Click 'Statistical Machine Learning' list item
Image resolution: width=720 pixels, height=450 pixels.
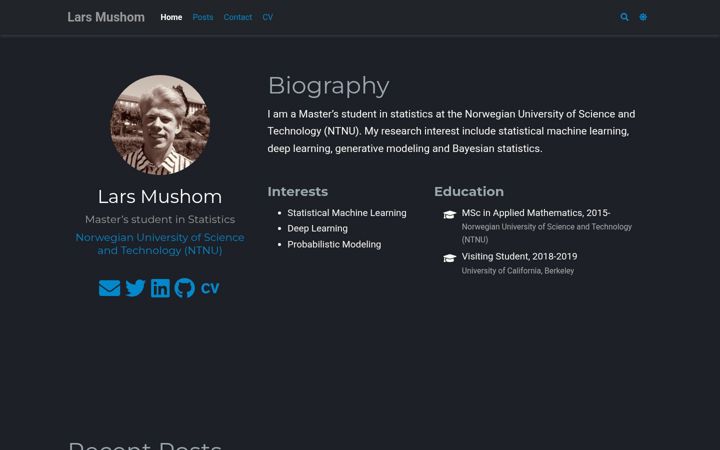tap(347, 213)
